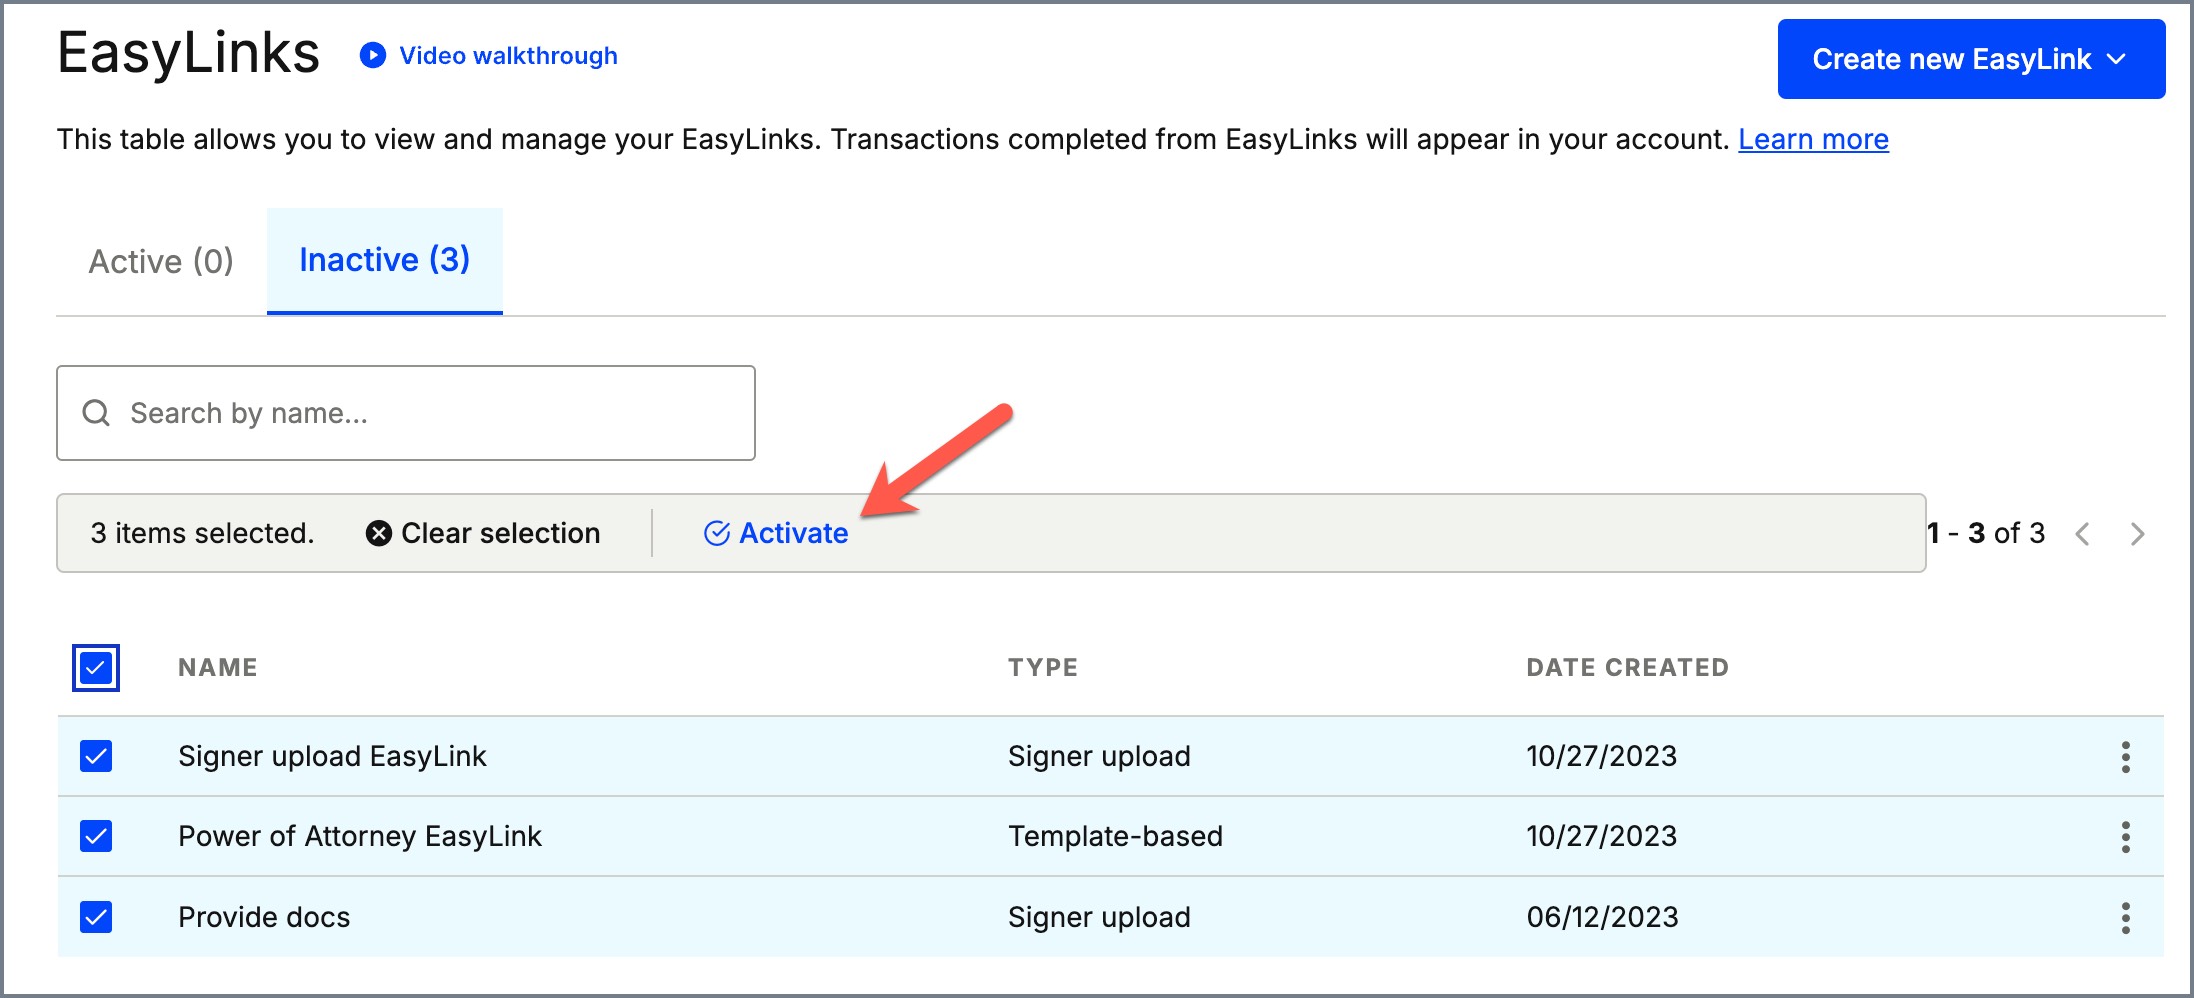Click the 06/12/2023 date cell
This screenshot has height=998, width=2194.
coord(1602,917)
